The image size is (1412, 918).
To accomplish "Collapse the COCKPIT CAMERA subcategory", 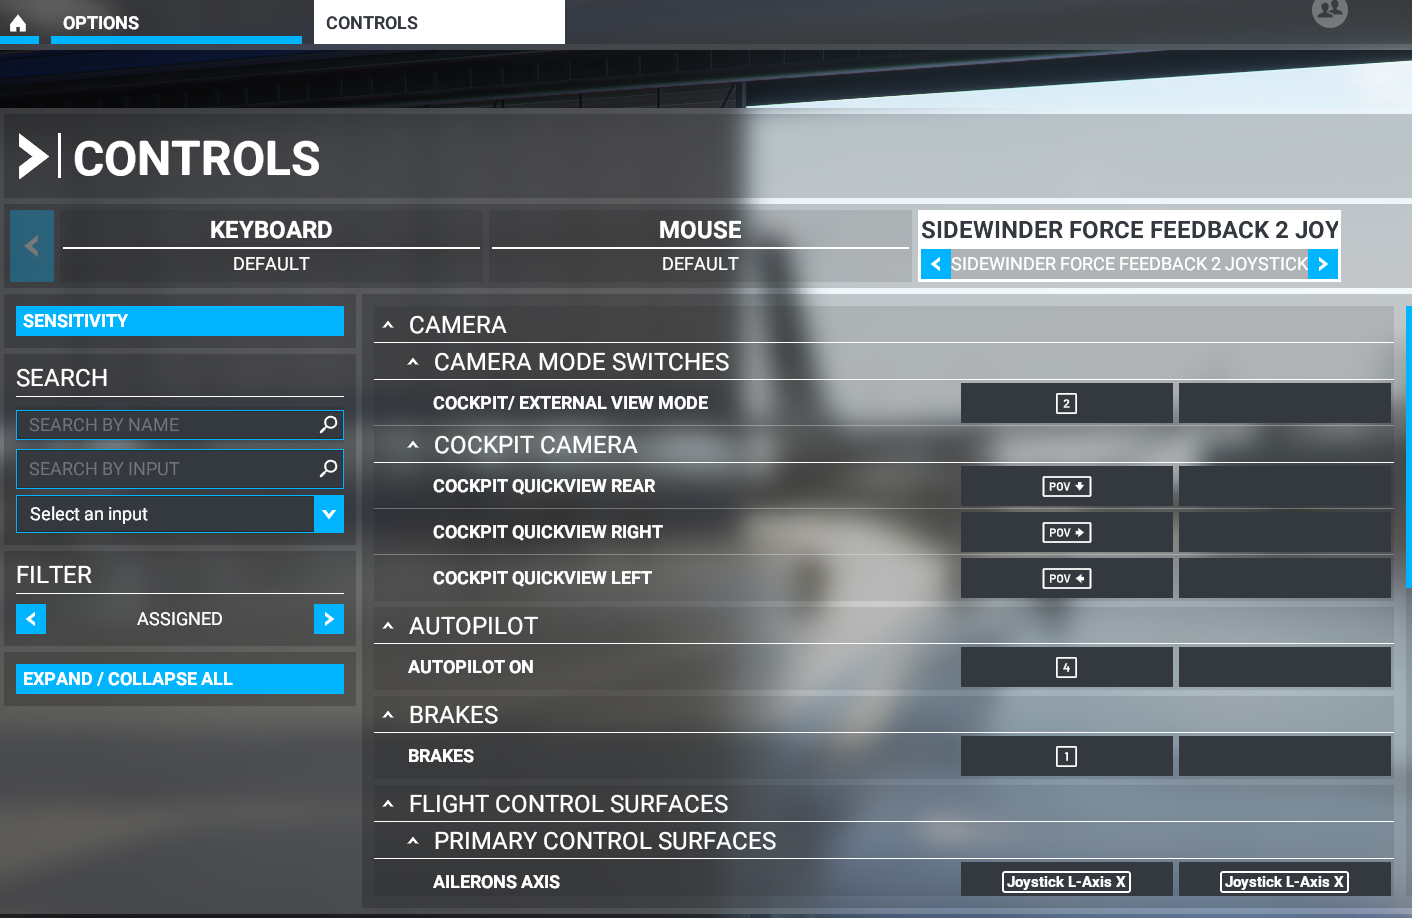I will click(x=413, y=445).
